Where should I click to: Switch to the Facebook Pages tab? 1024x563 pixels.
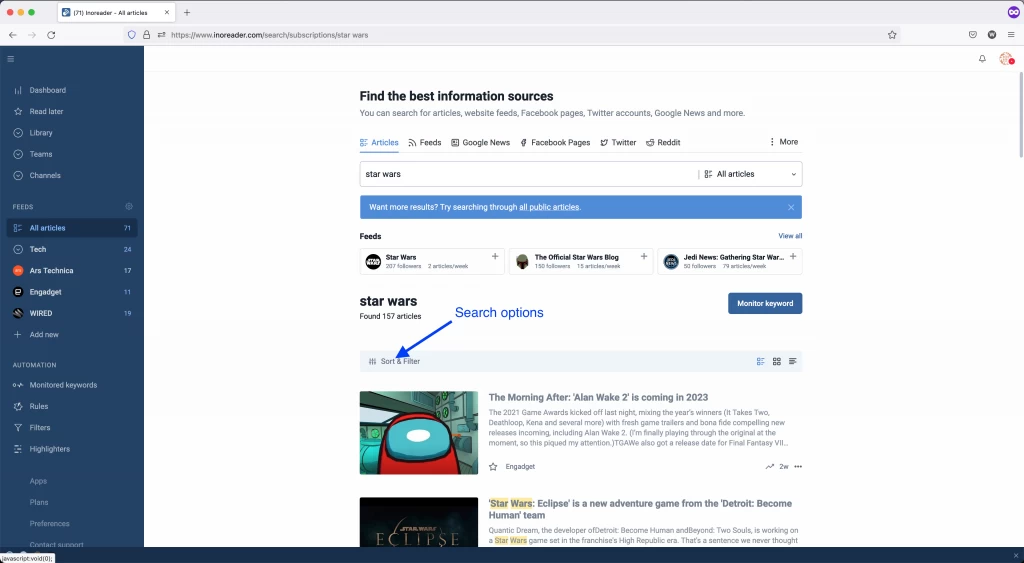point(555,142)
